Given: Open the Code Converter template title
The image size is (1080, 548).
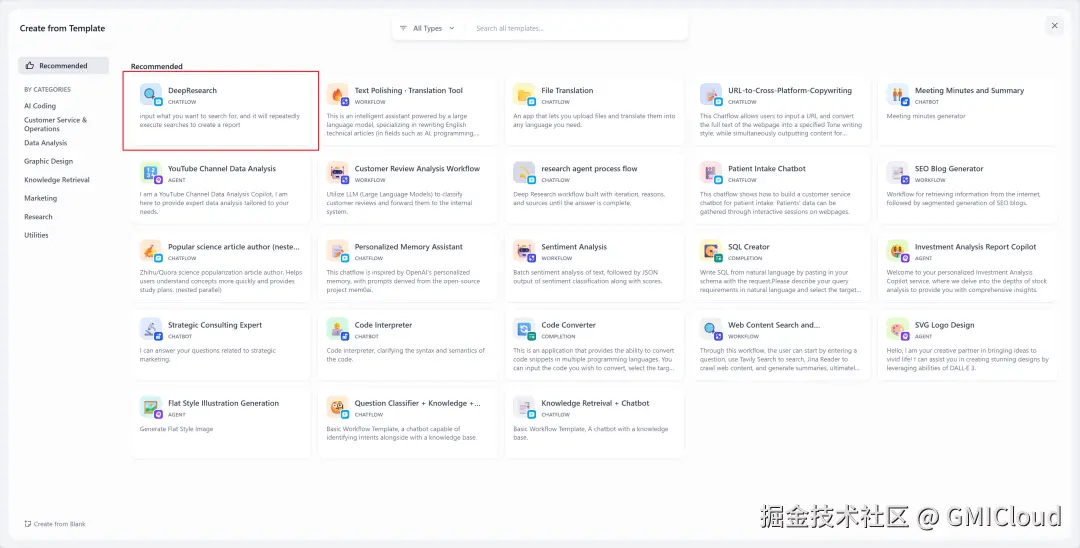Looking at the screenshot, I should tap(568, 325).
